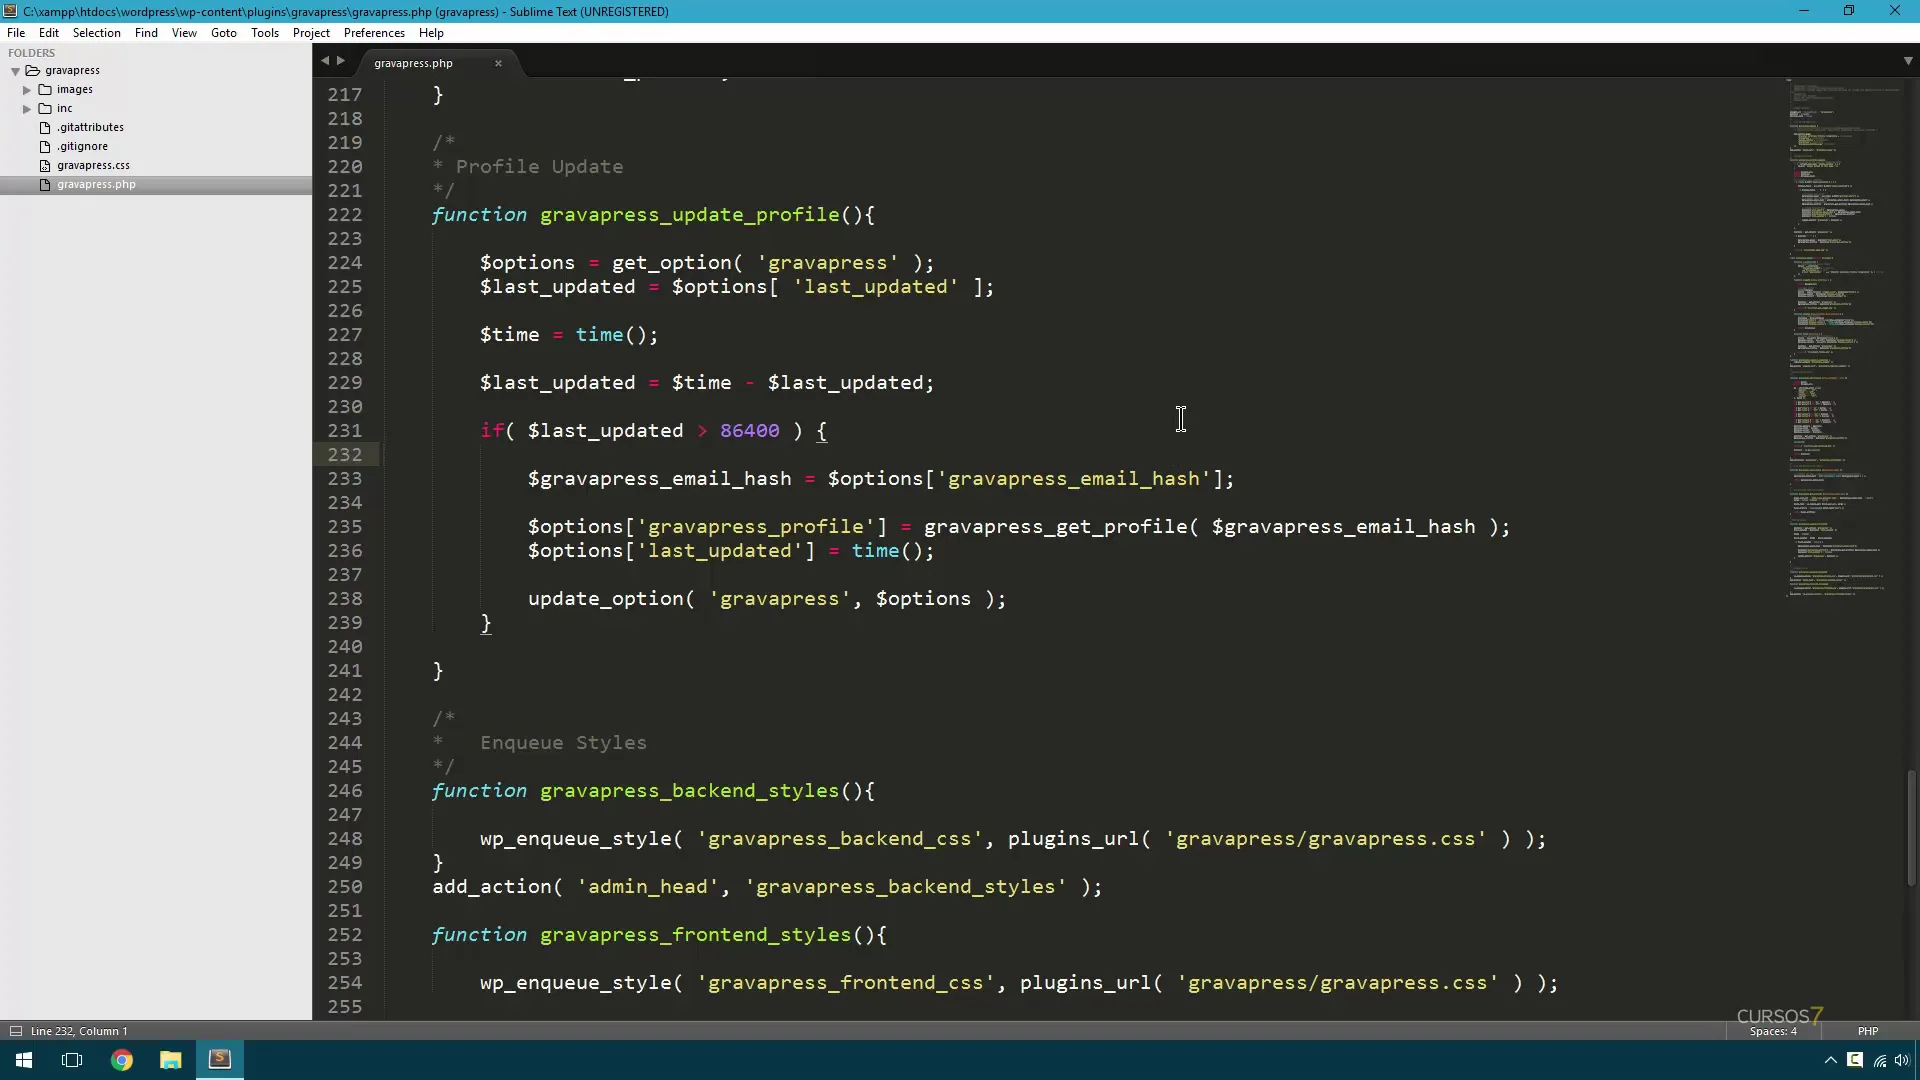1920x1080 pixels.
Task: Expand the inc folder
Action: (27, 109)
